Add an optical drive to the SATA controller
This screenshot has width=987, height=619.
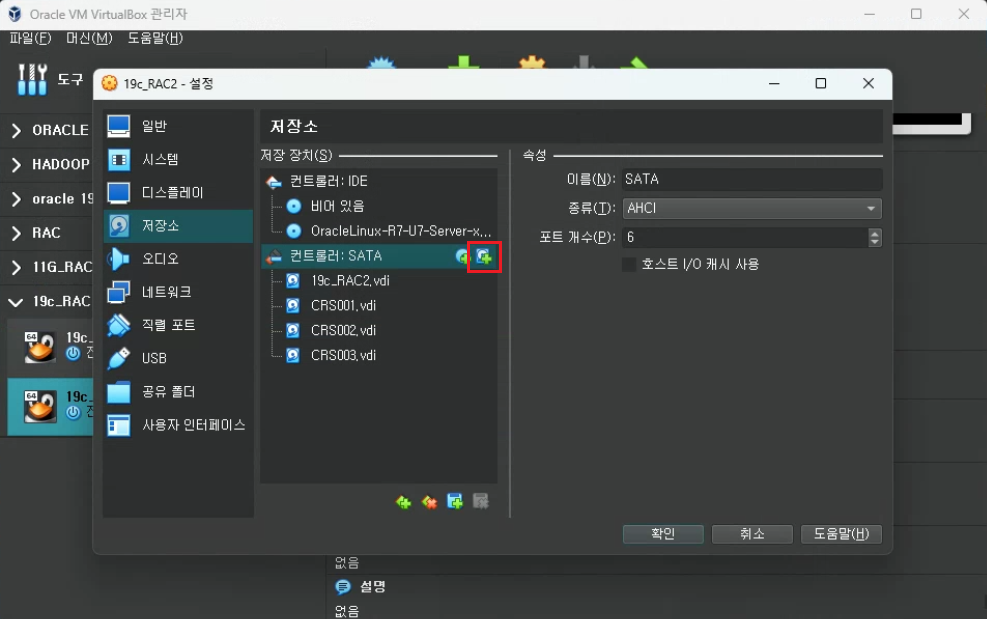tap(463, 256)
